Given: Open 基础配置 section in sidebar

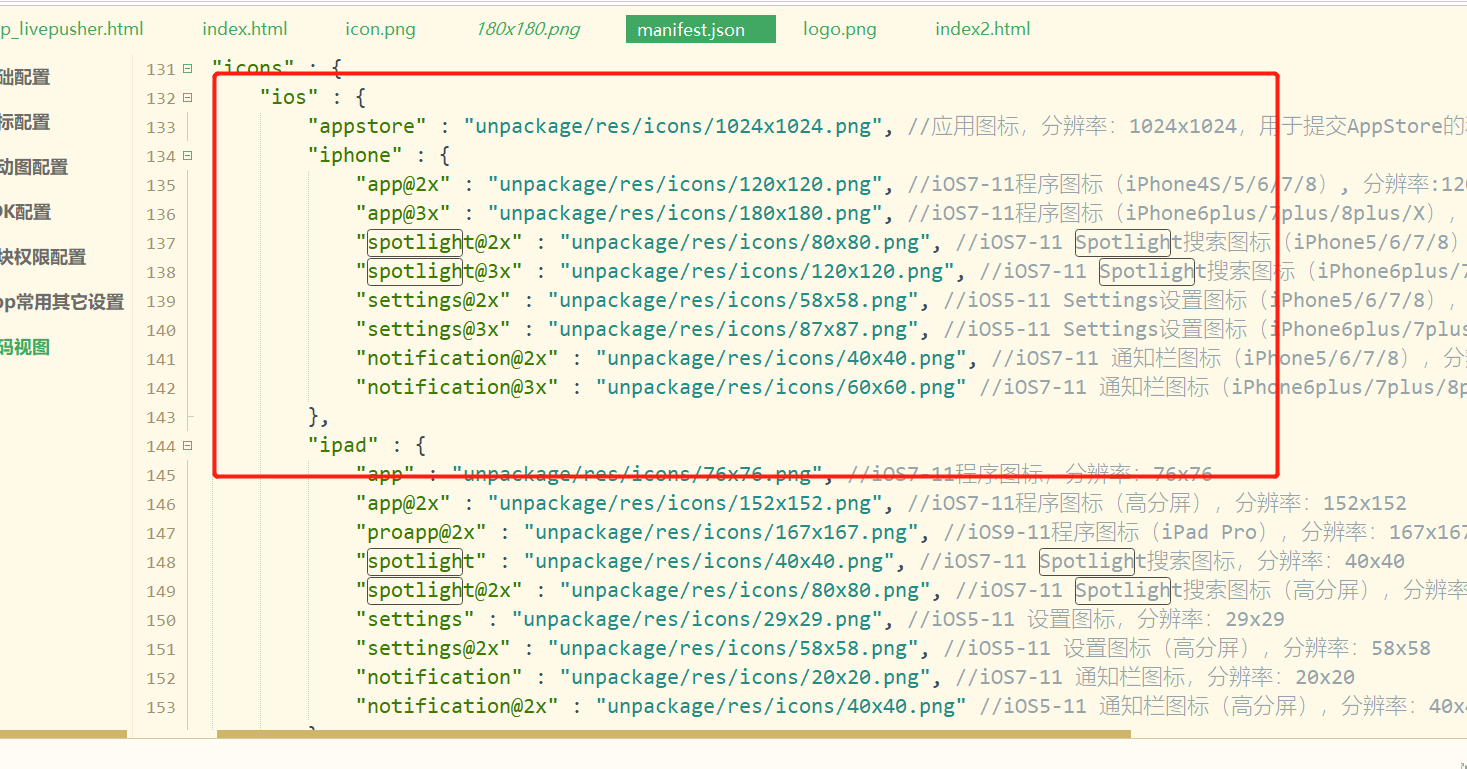Looking at the screenshot, I should coord(25,77).
